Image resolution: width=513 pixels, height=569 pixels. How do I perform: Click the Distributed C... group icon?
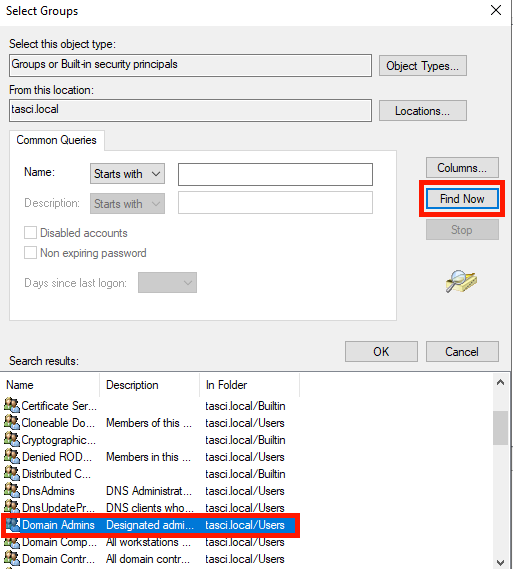[12, 473]
